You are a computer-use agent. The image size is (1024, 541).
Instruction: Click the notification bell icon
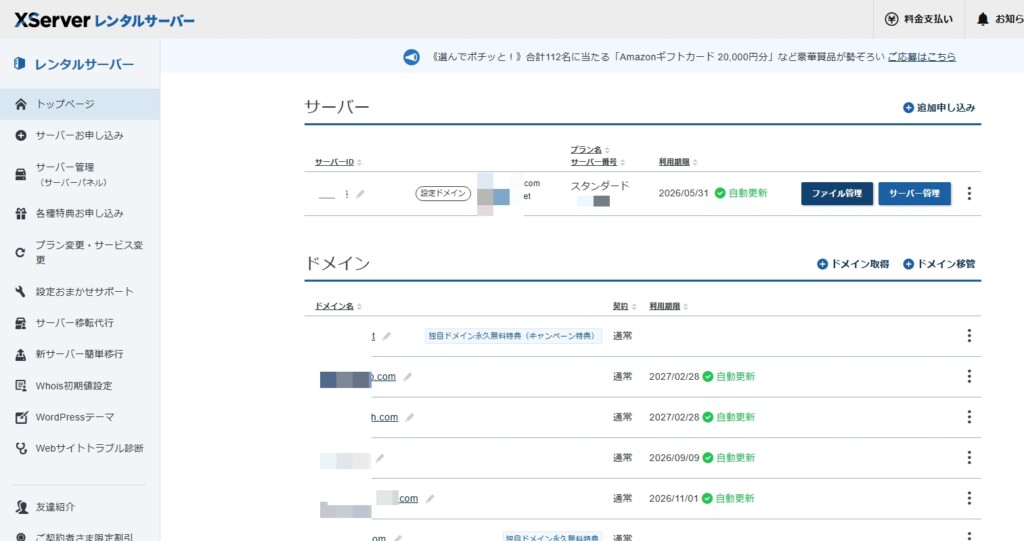982,19
